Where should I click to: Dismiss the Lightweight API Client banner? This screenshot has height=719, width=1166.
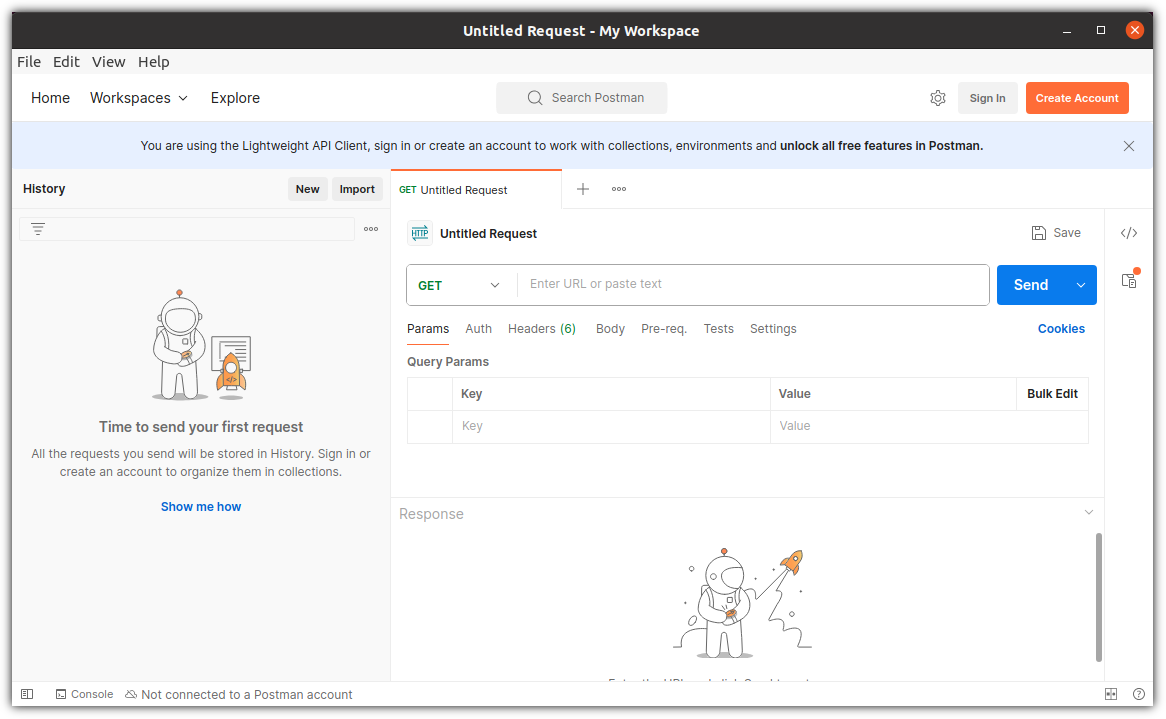click(1128, 146)
